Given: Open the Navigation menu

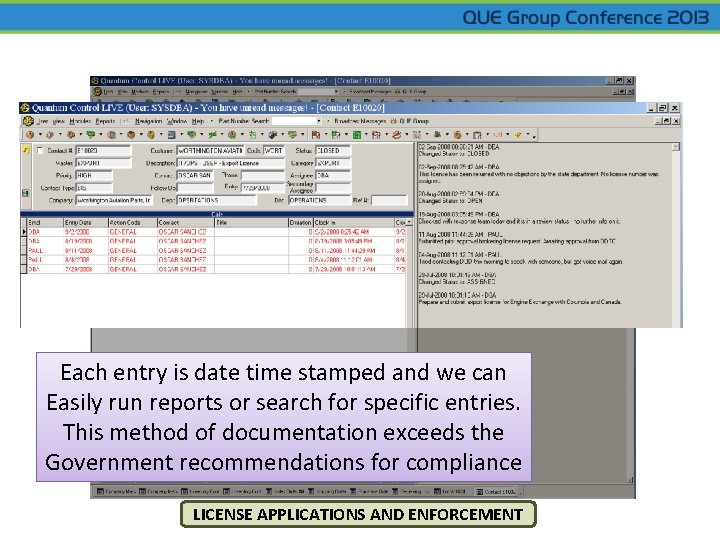Looking at the screenshot, I should (148, 121).
